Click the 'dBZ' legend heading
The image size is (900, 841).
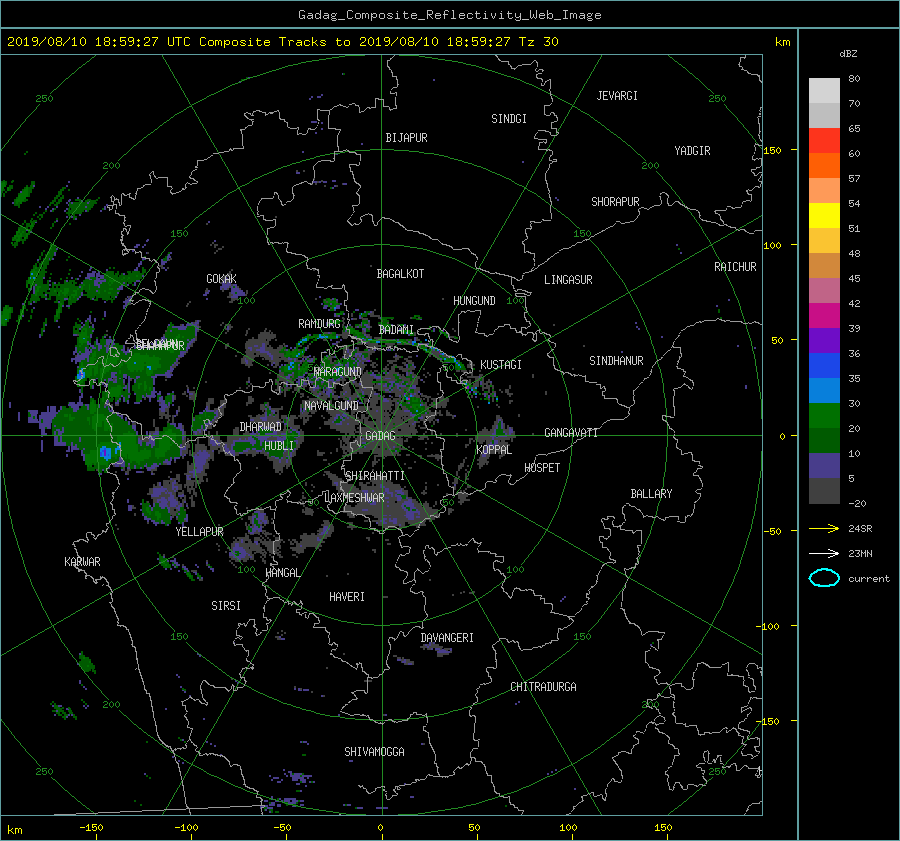tap(848, 54)
